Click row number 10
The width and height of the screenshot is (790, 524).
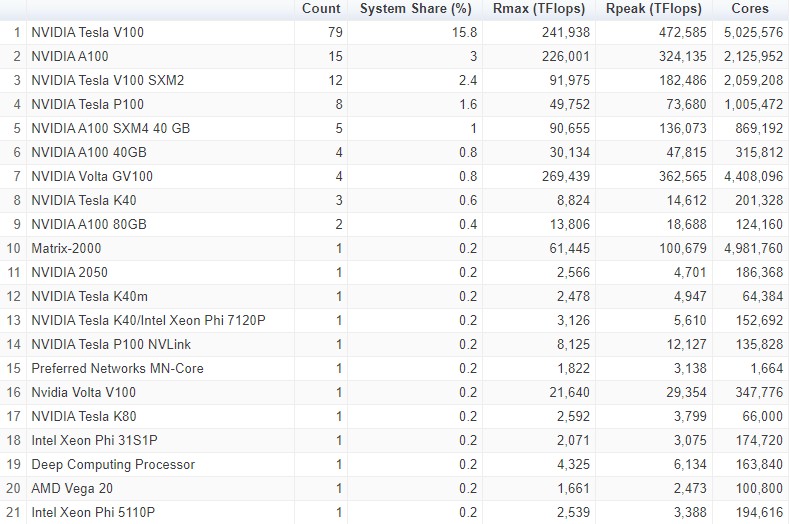click(14, 248)
